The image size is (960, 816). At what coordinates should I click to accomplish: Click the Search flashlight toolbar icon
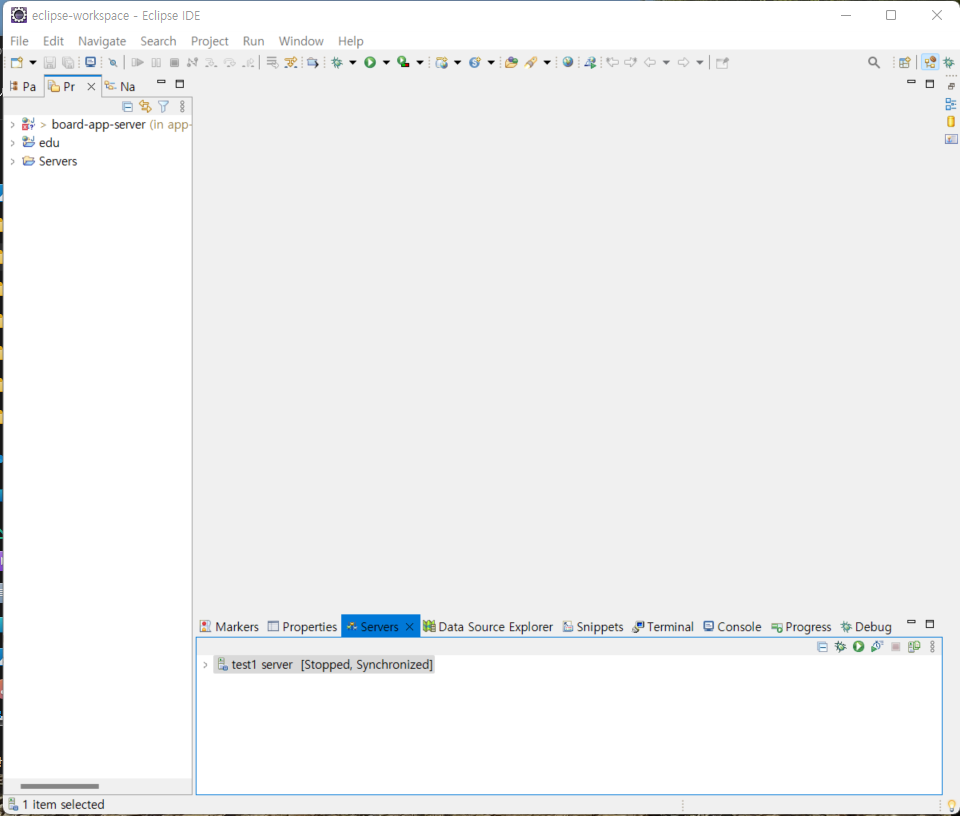coord(531,62)
